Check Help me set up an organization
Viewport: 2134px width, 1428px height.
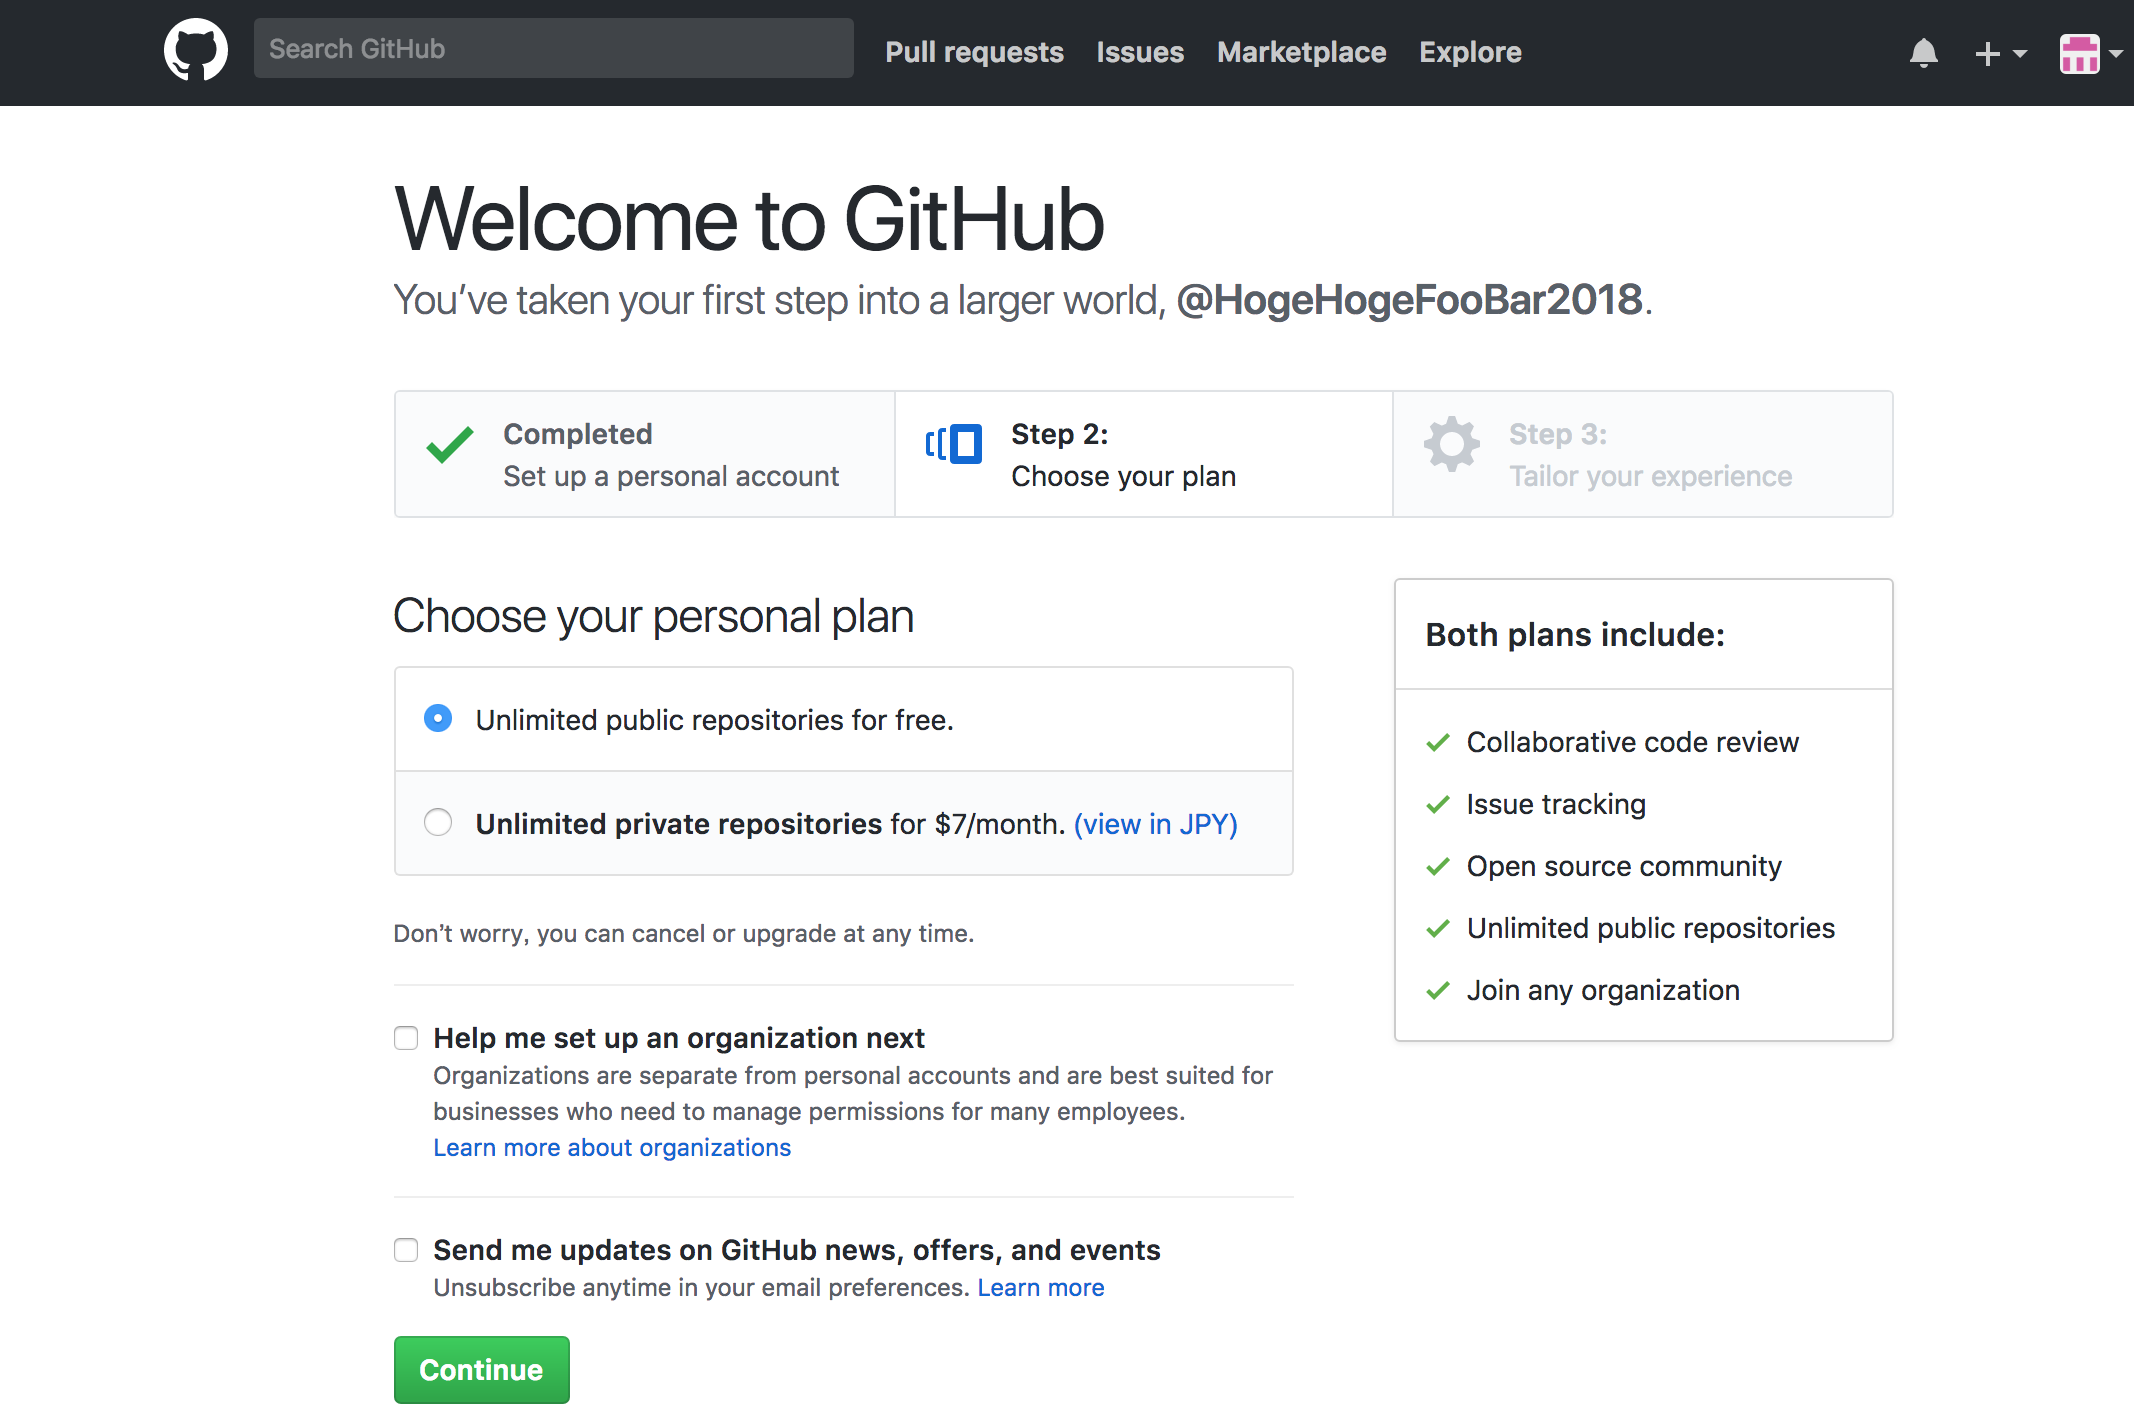click(x=406, y=1038)
